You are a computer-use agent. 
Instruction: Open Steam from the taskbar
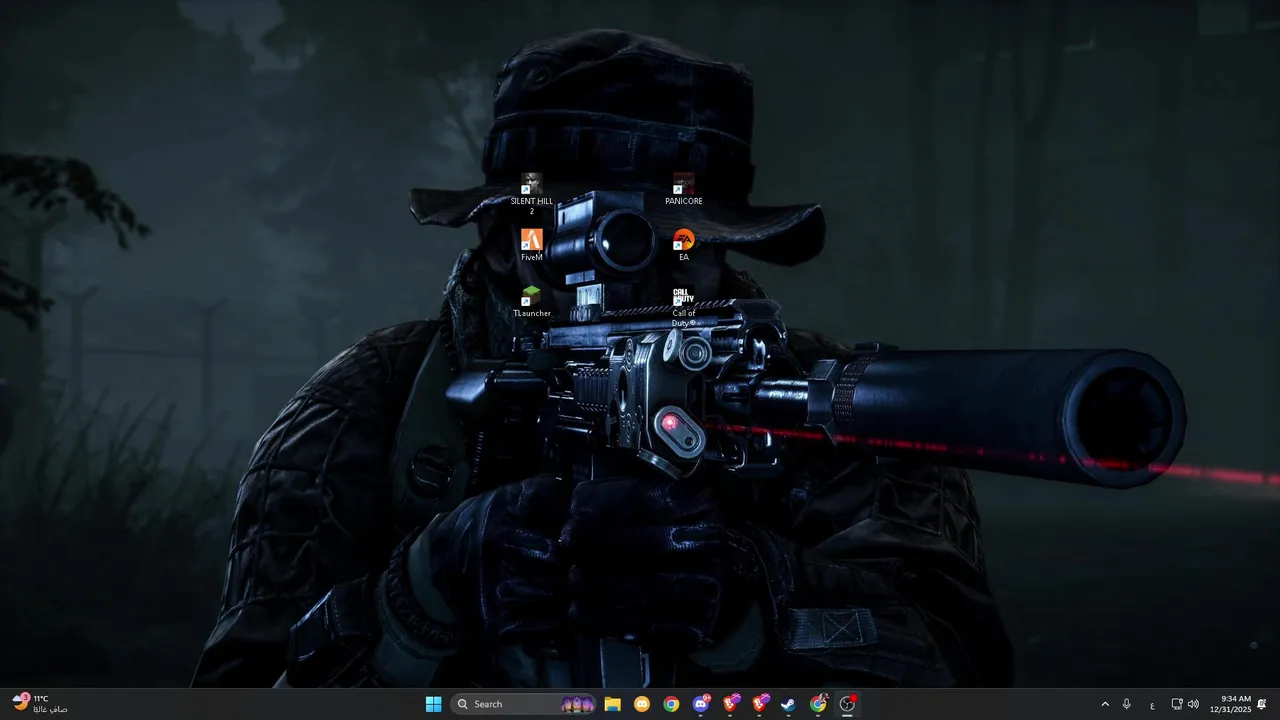tap(788, 704)
